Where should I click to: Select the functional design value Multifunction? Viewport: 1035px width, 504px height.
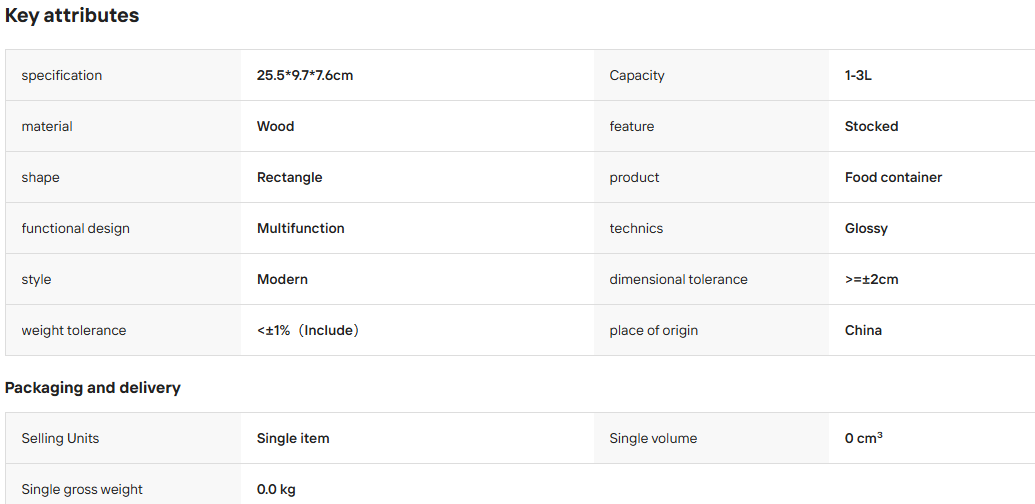[300, 228]
